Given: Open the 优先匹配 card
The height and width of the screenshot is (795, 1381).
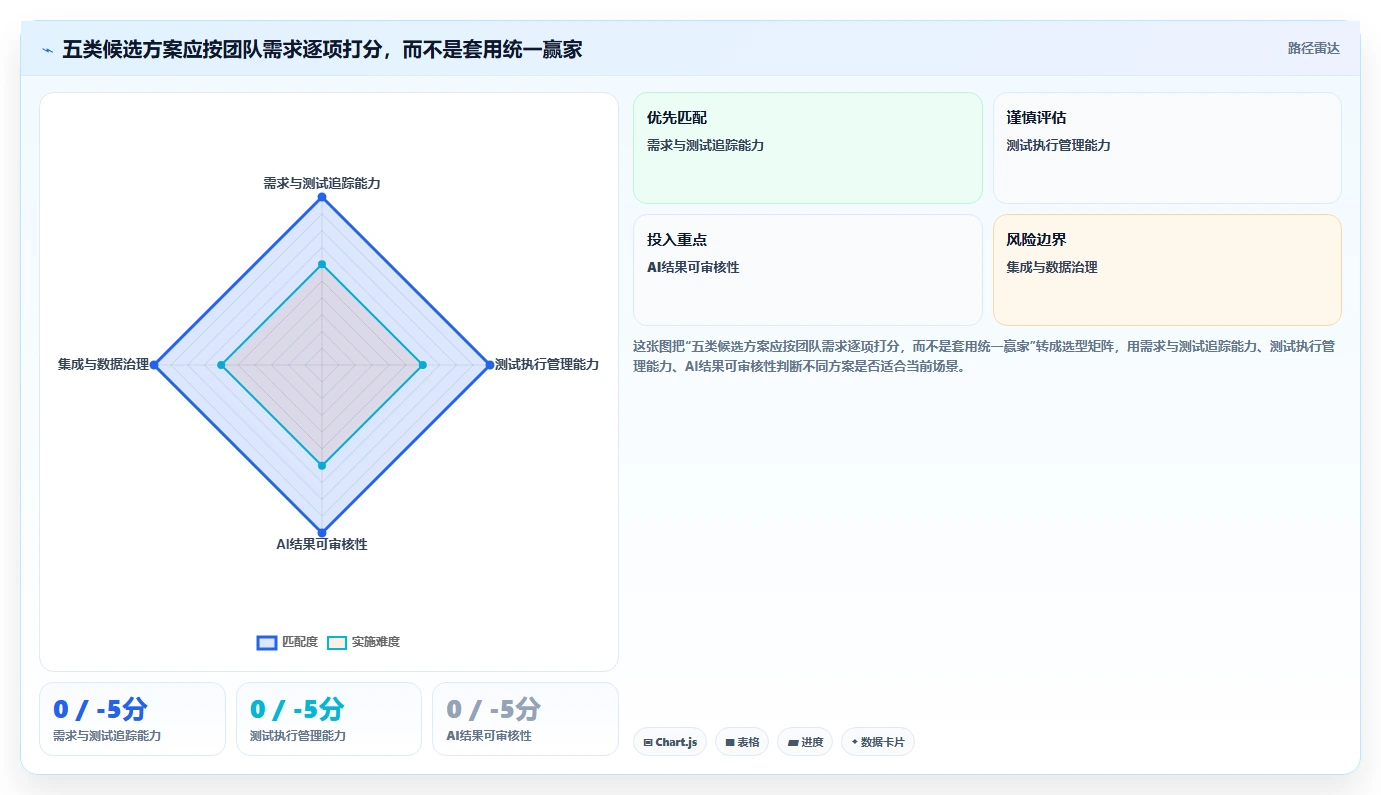Looking at the screenshot, I should [x=808, y=148].
